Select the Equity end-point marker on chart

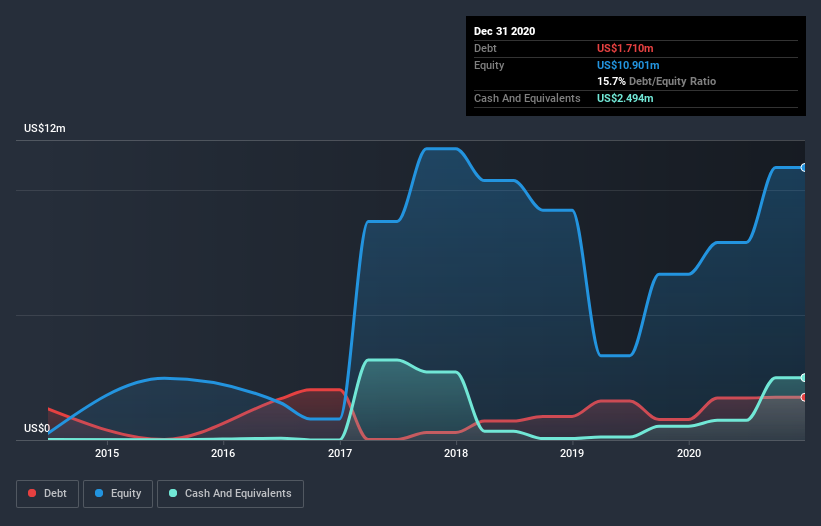point(804,167)
